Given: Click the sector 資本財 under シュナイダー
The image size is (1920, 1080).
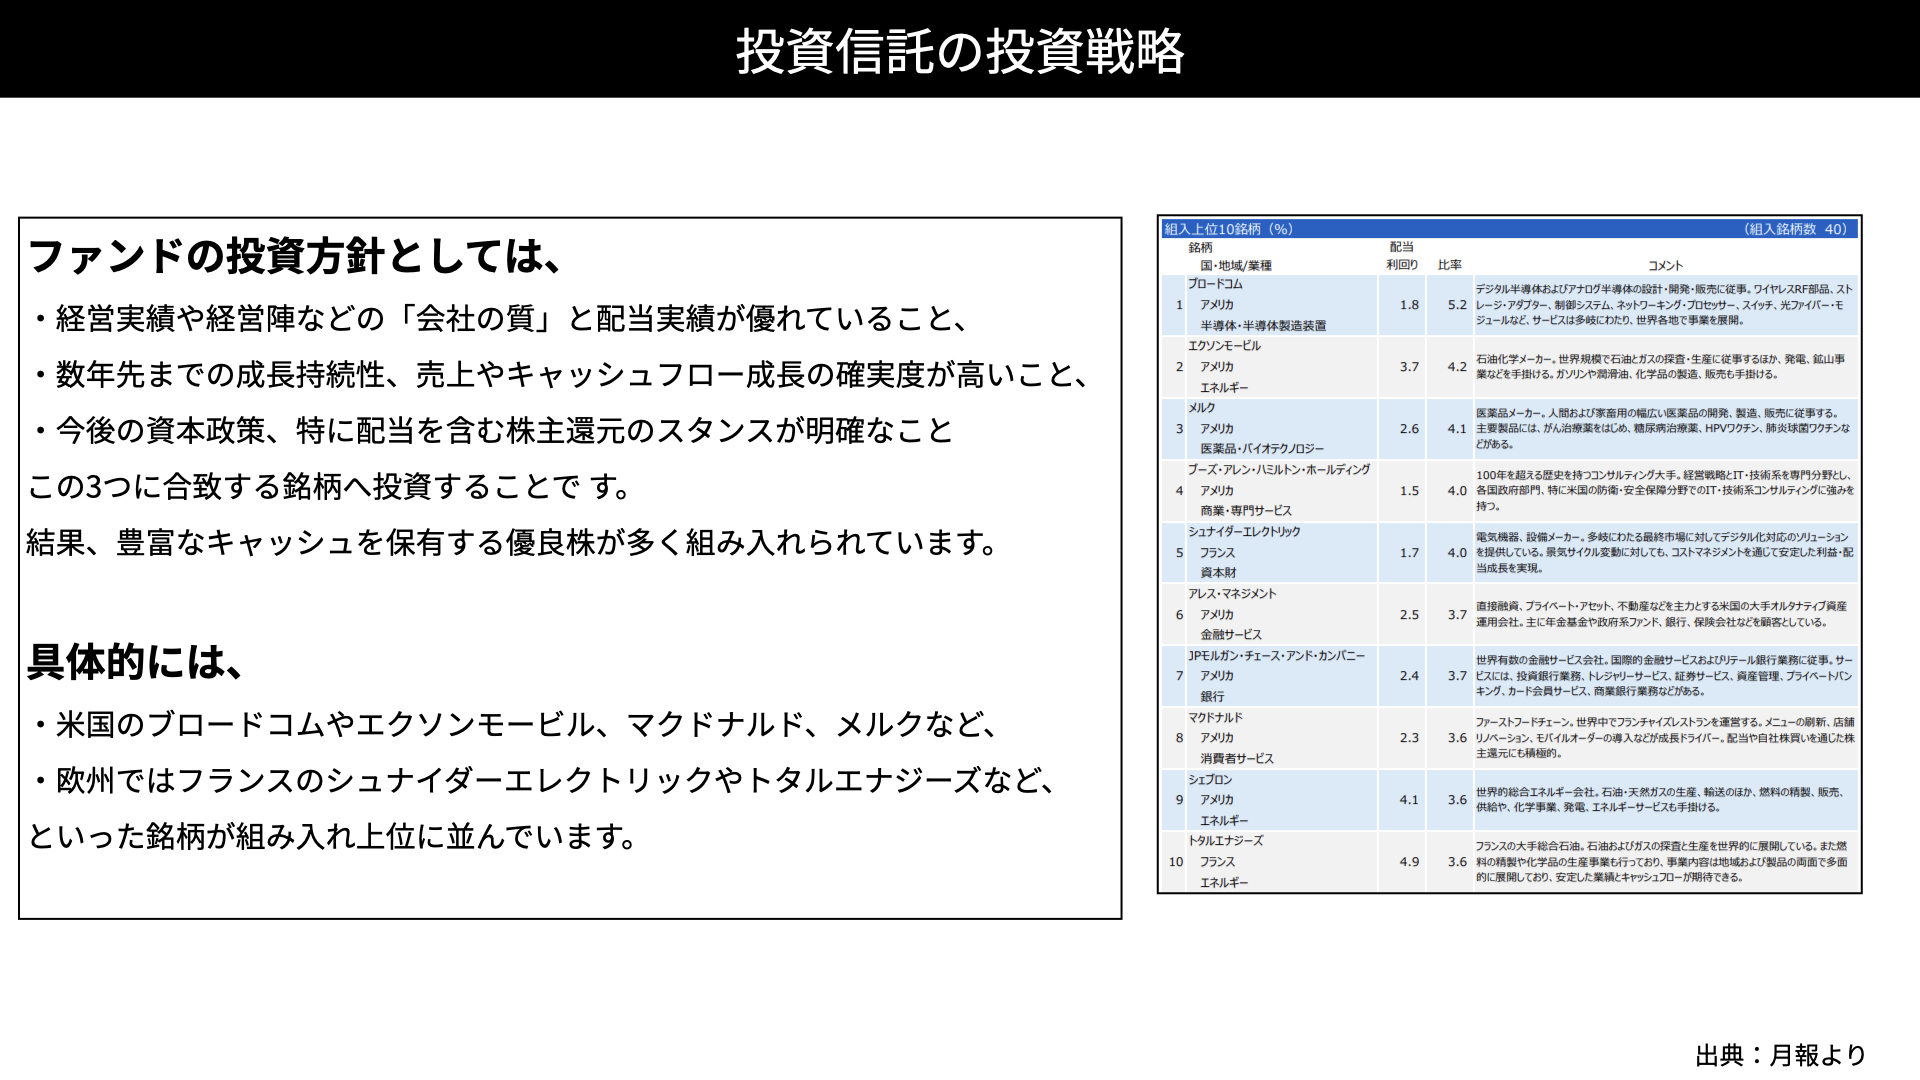Looking at the screenshot, I should (1218, 573).
